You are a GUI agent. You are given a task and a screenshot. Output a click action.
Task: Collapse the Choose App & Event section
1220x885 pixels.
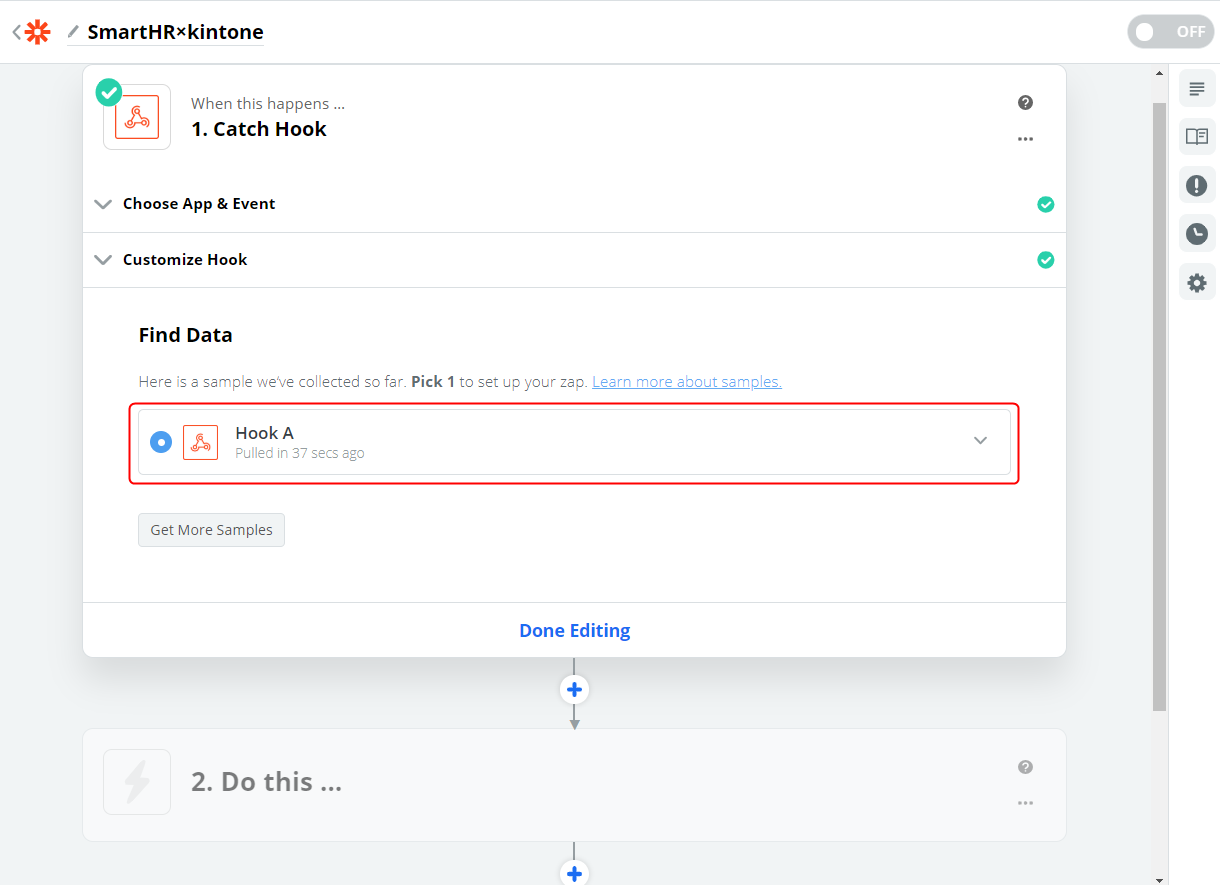[102, 204]
